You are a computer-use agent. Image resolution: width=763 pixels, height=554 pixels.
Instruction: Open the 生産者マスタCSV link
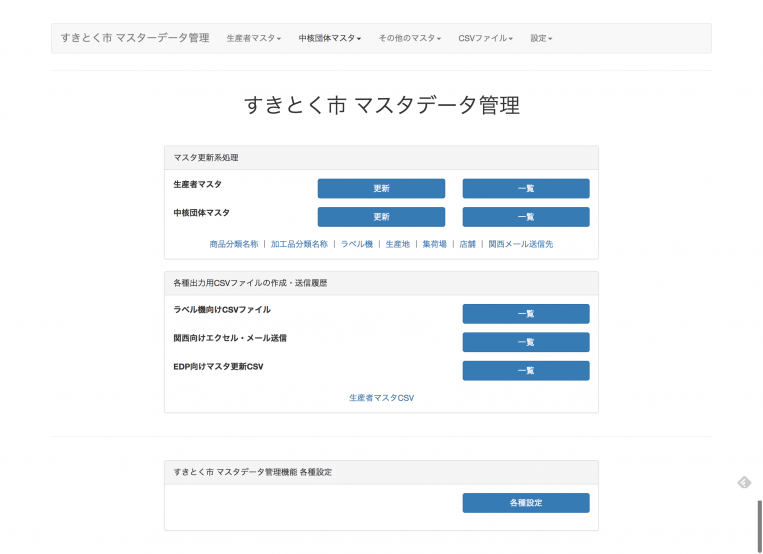point(382,398)
